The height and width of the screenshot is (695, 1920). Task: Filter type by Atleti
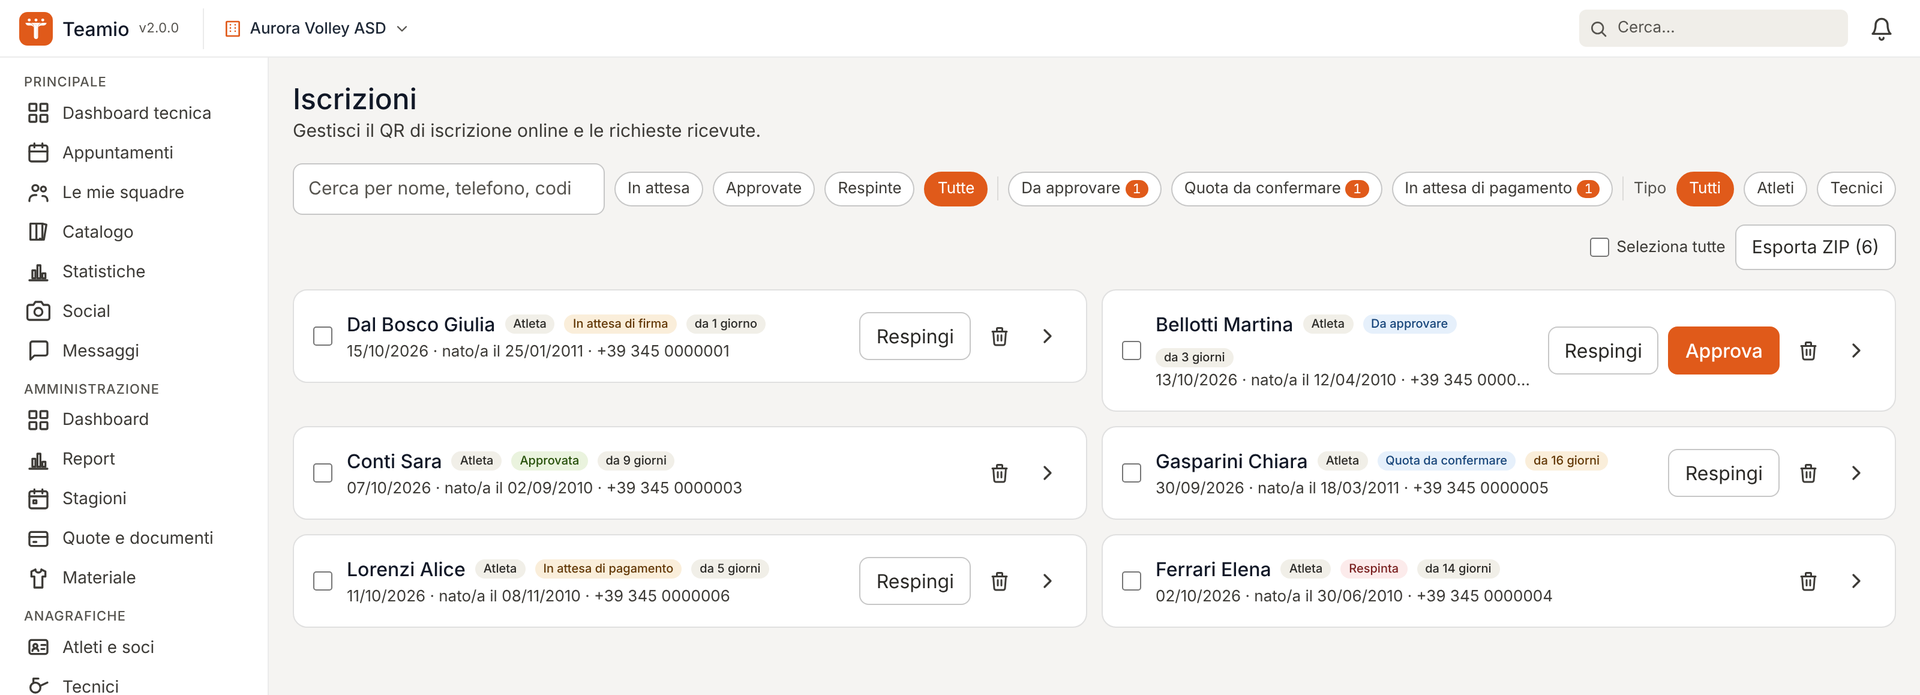[x=1775, y=189]
